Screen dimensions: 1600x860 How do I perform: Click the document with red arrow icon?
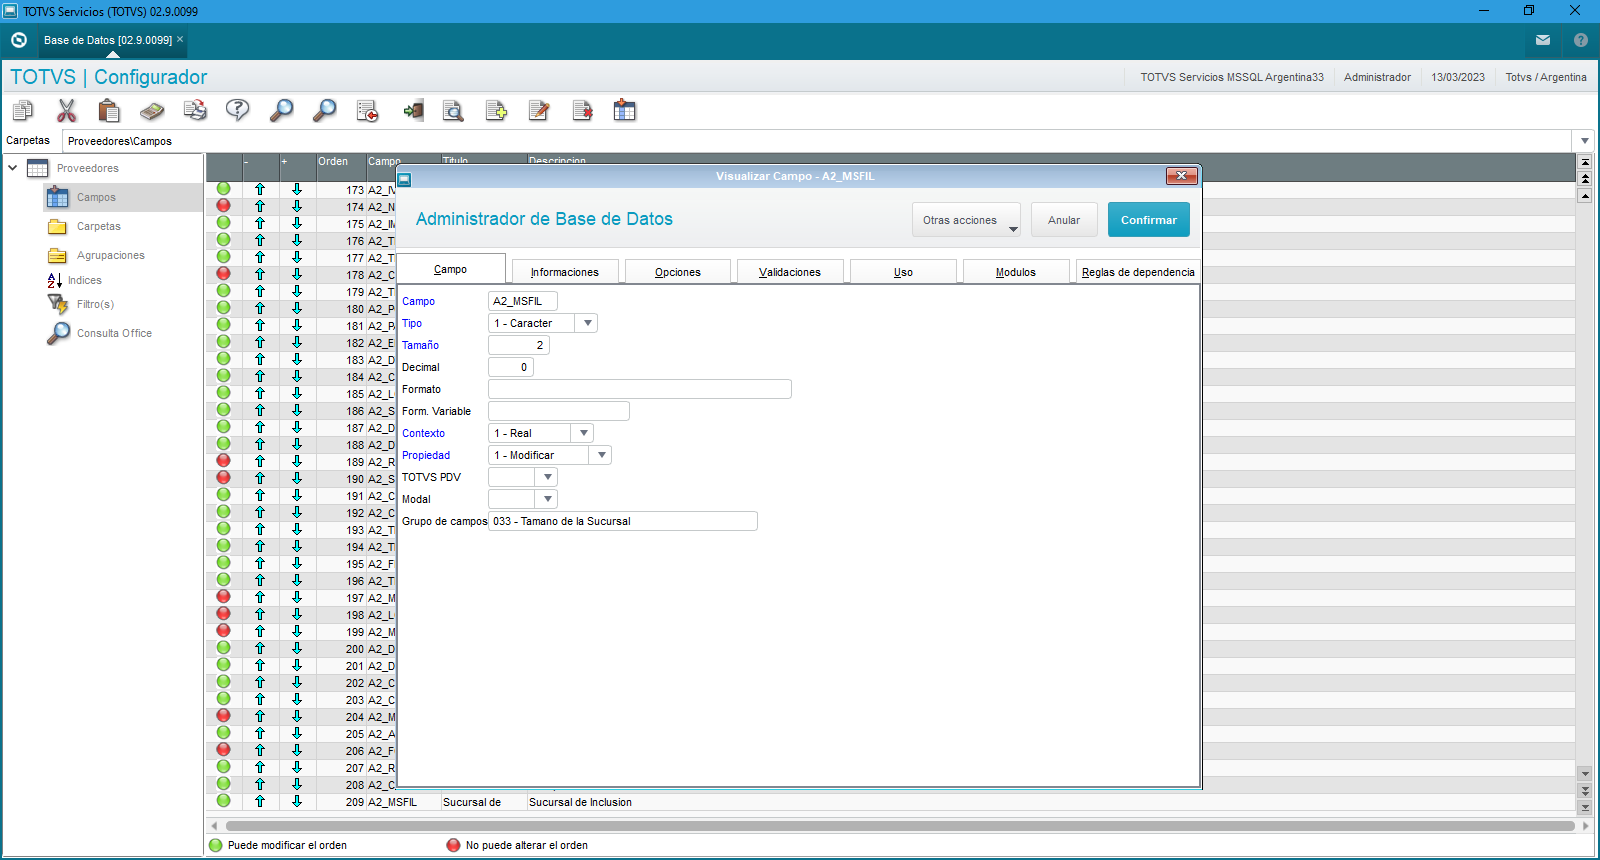(367, 110)
